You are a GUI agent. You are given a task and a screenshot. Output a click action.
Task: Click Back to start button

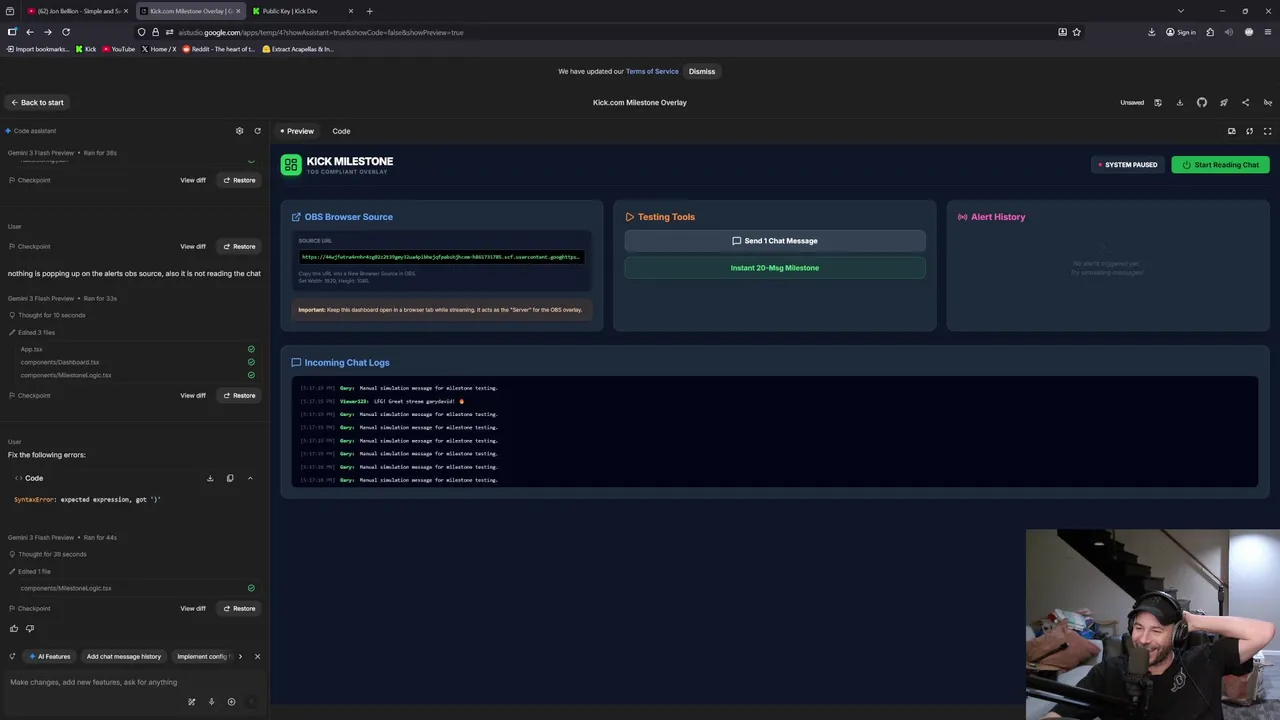coord(37,102)
